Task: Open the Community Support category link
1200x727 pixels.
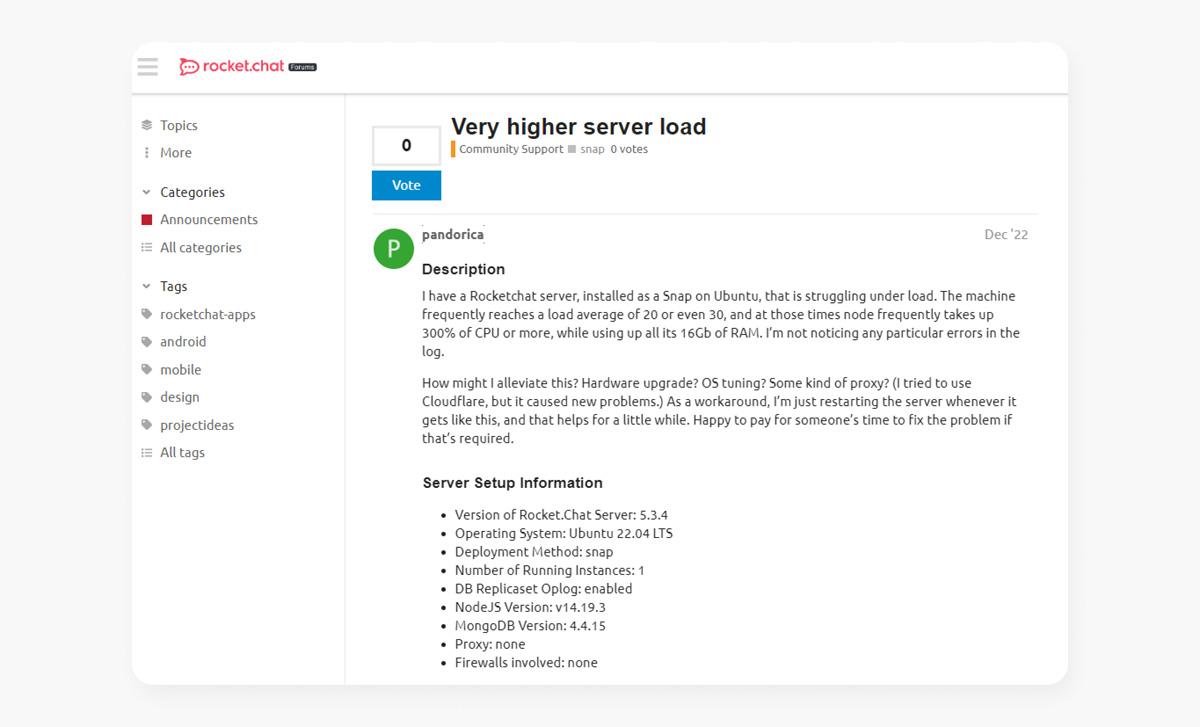Action: tap(511, 149)
